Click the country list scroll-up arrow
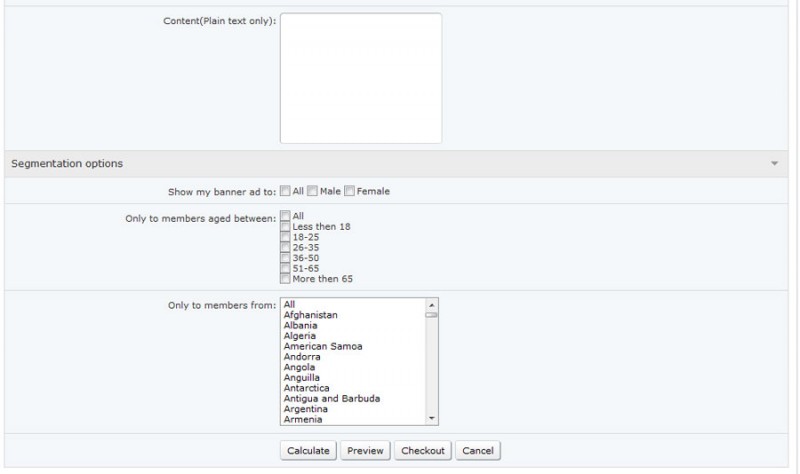The width and height of the screenshot is (800, 474). 432,305
